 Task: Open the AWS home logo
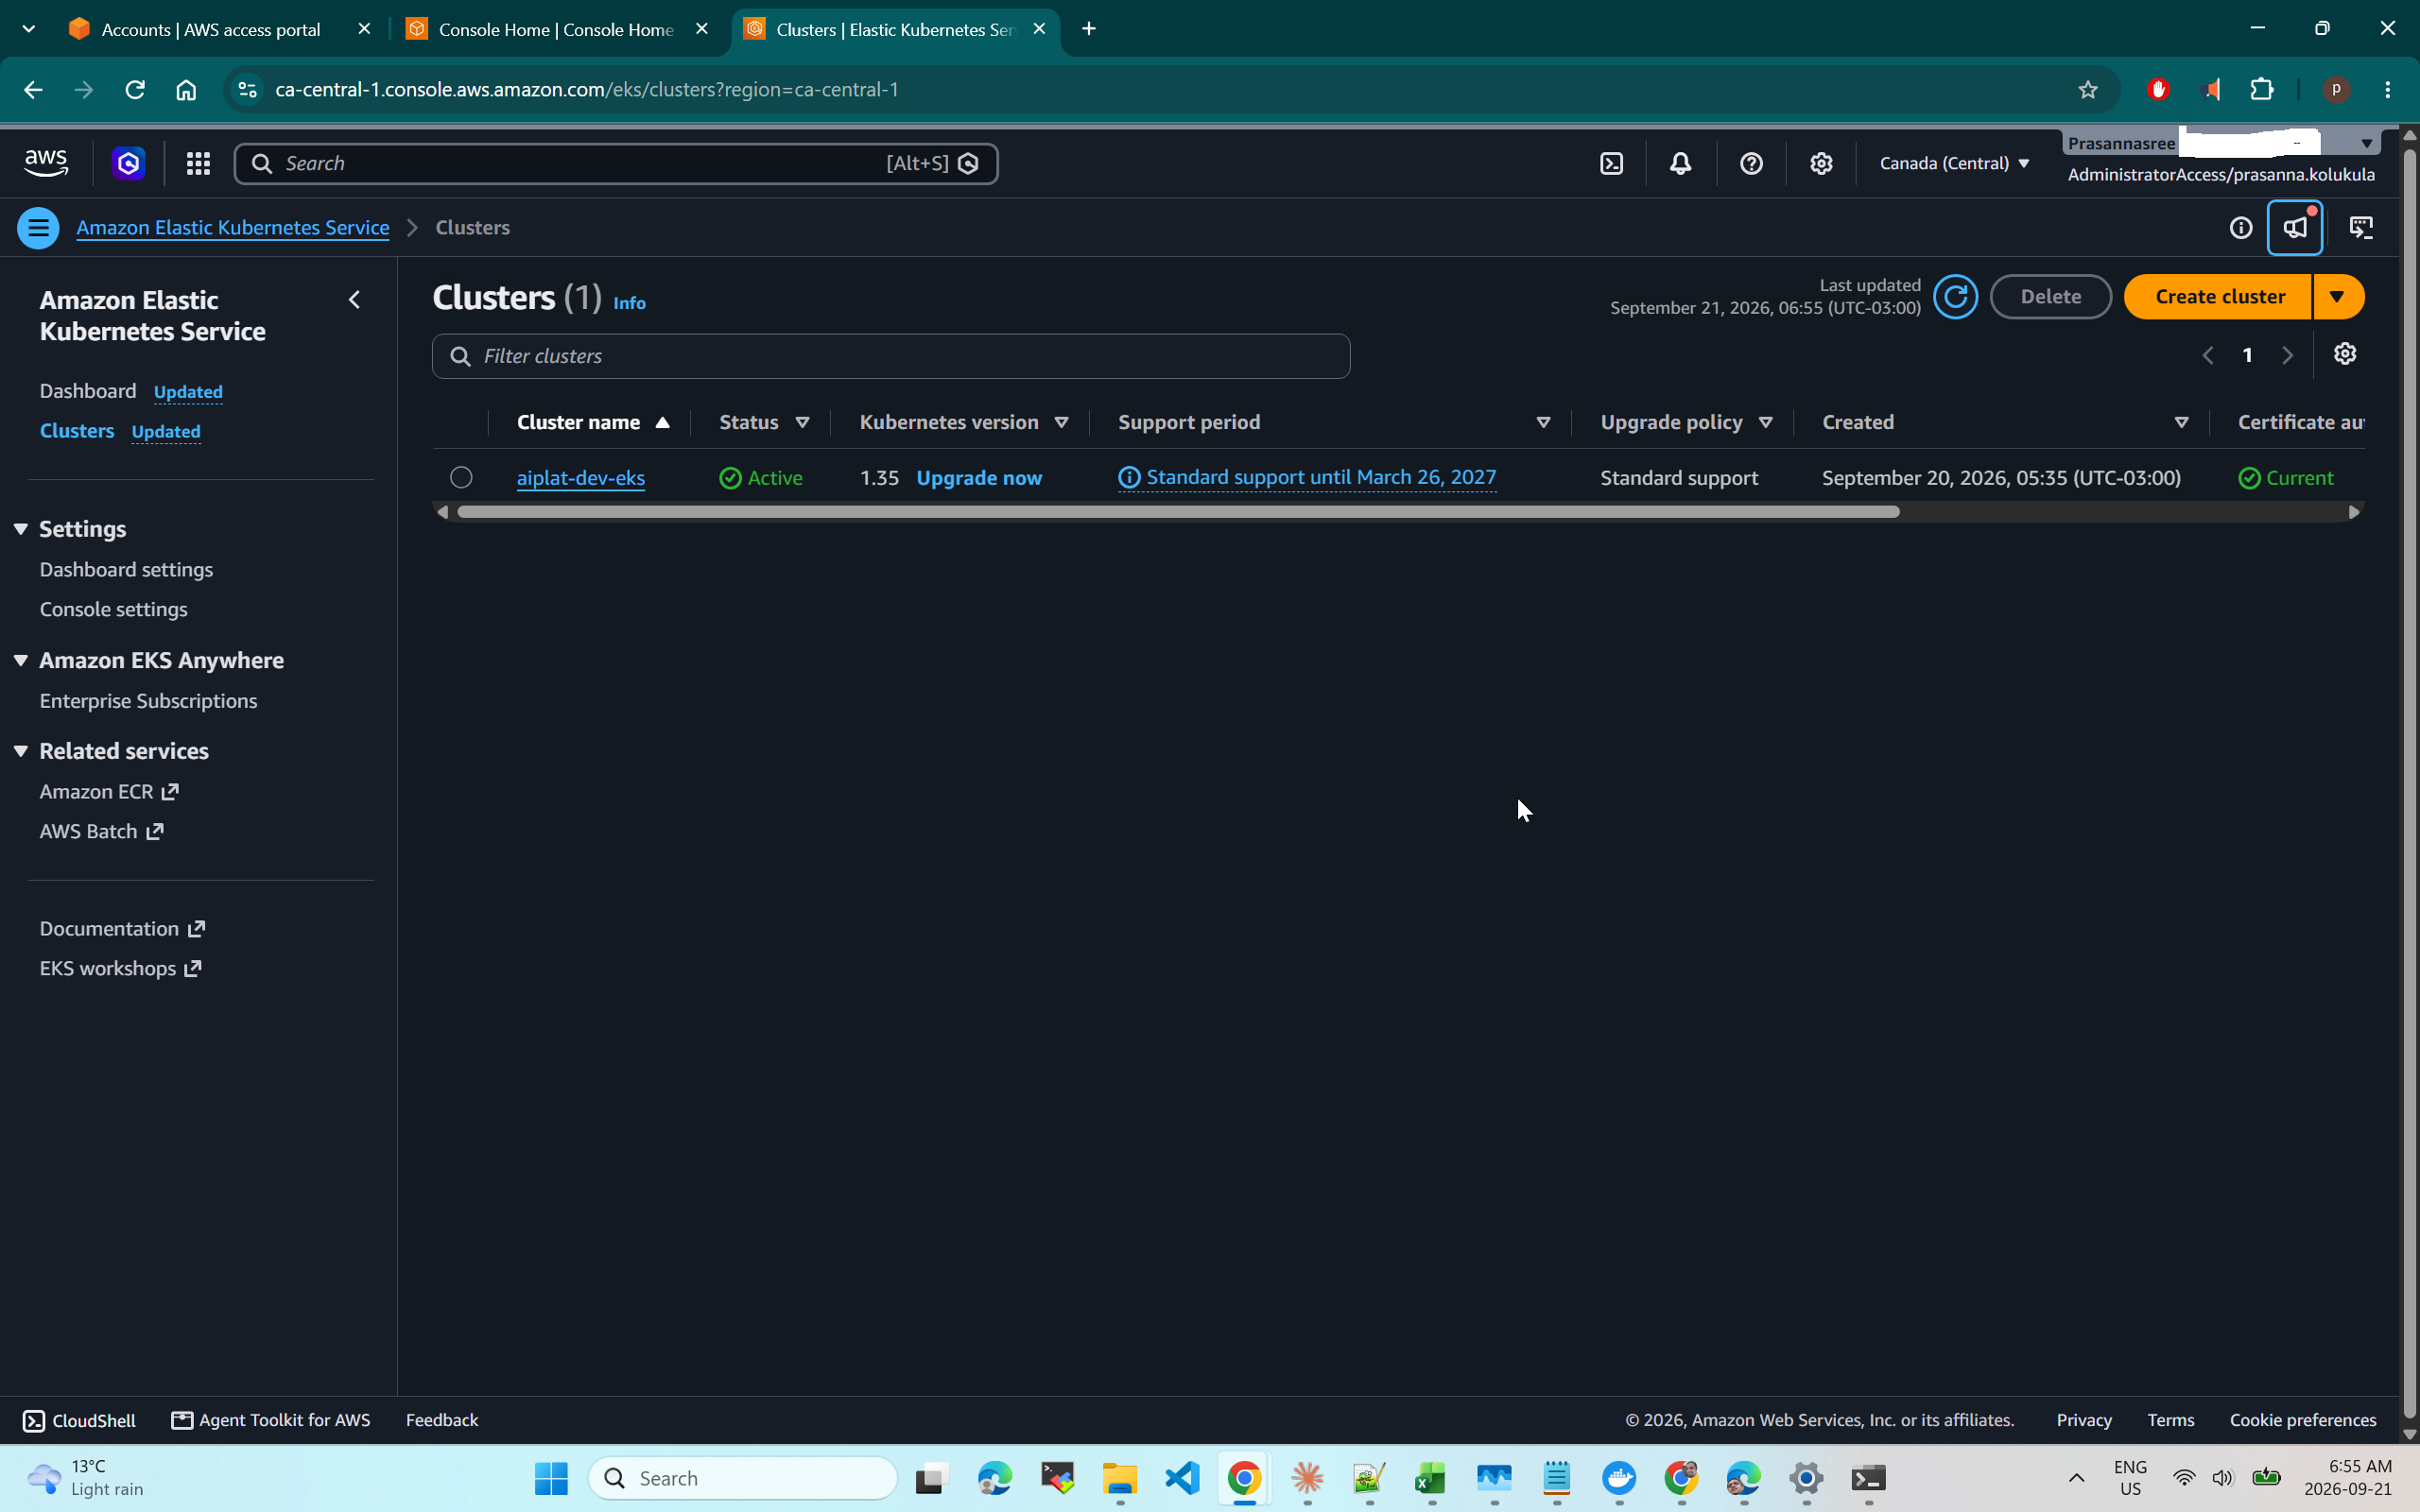point(46,163)
